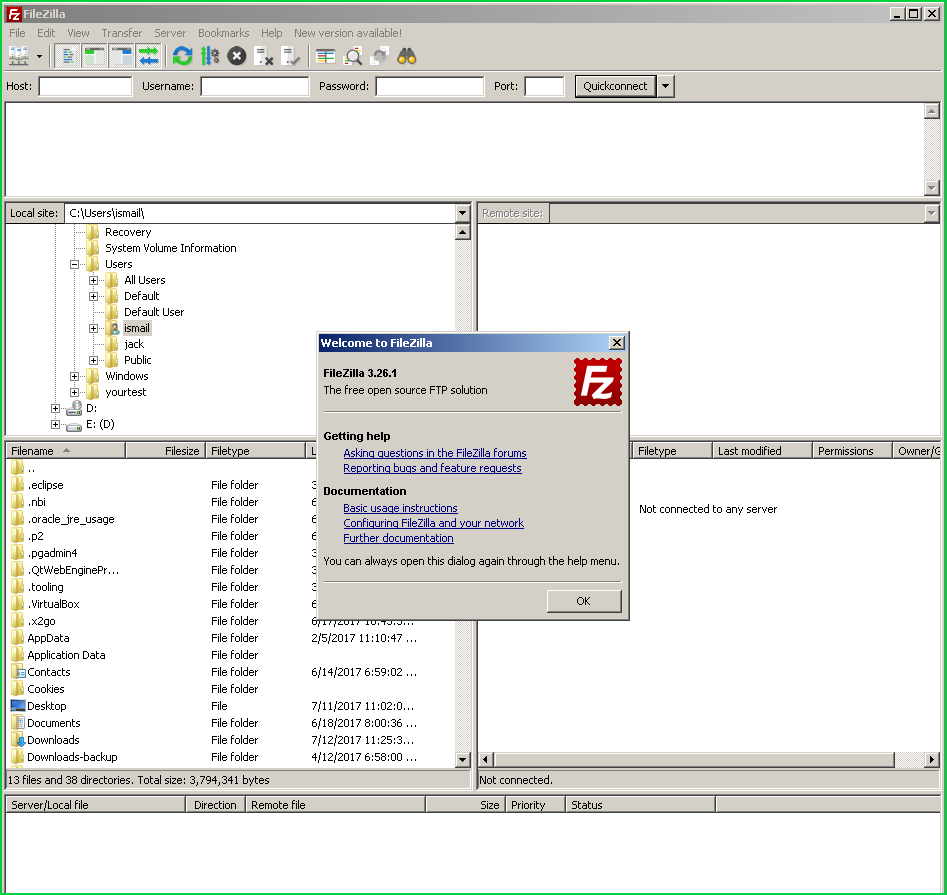Screen dimensions: 947x895
Task: Open the Bookmarks menu
Action: (x=223, y=33)
